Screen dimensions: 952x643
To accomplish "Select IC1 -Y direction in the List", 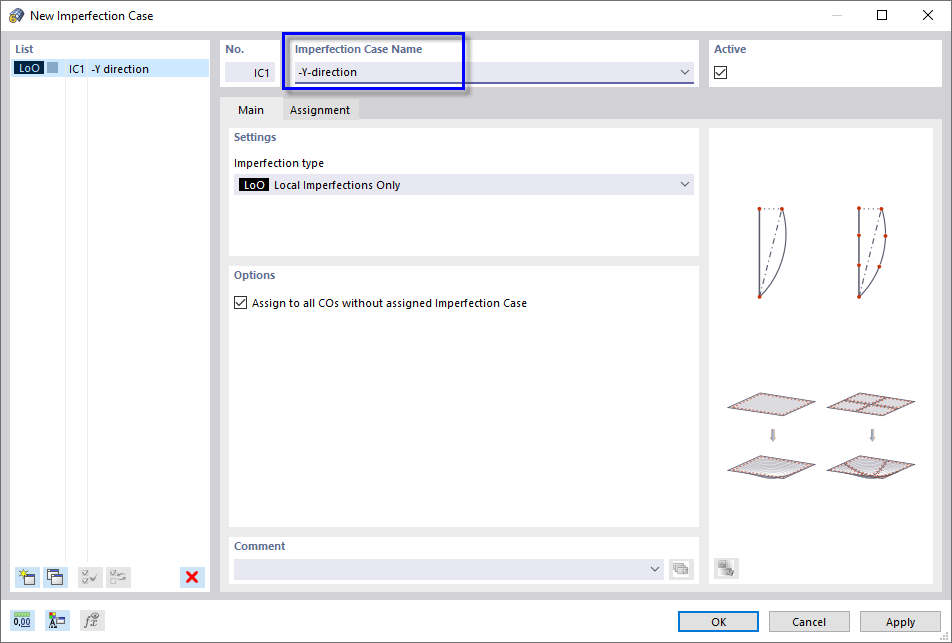I will click(110, 68).
